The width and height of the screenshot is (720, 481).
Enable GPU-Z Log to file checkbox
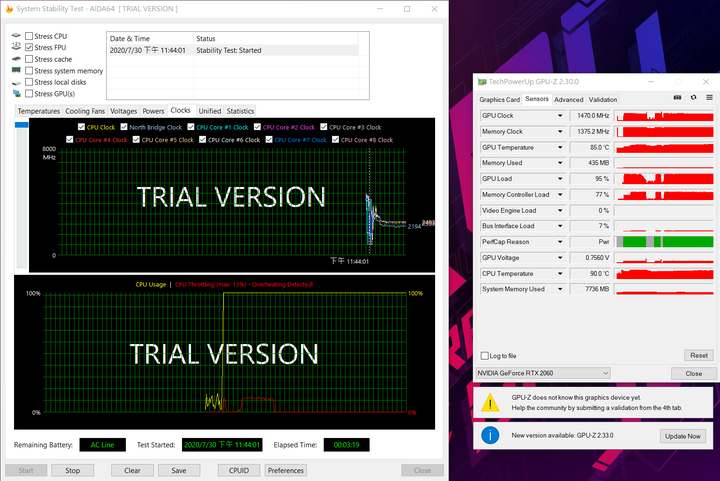(484, 356)
